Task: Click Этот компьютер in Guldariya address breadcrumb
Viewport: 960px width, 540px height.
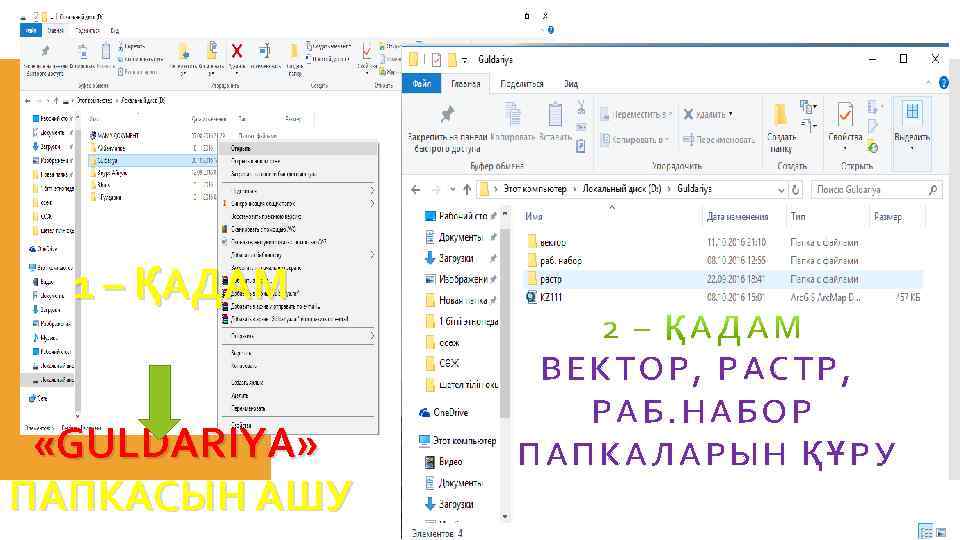Action: pyautogui.click(x=535, y=189)
